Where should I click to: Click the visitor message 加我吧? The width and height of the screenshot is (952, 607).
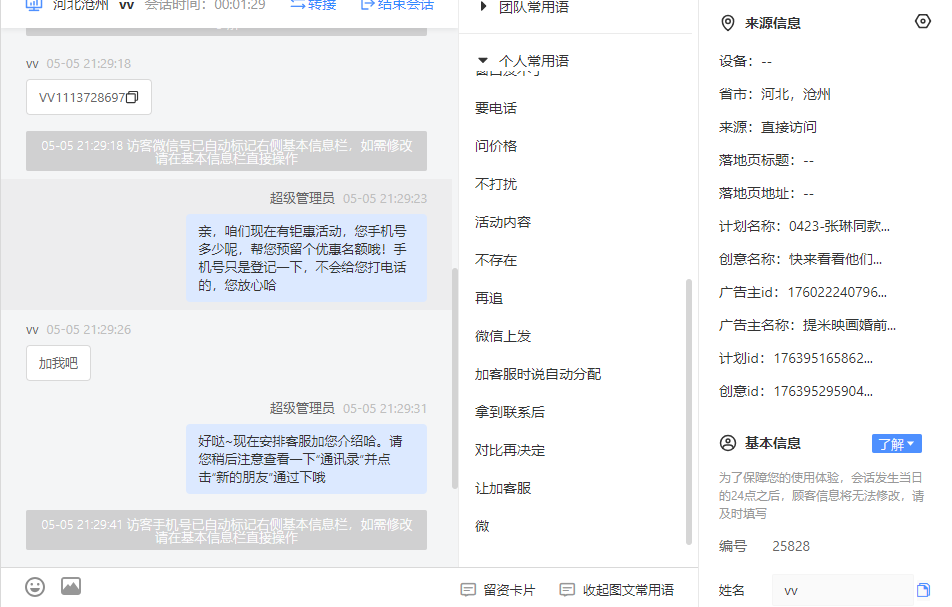point(58,363)
